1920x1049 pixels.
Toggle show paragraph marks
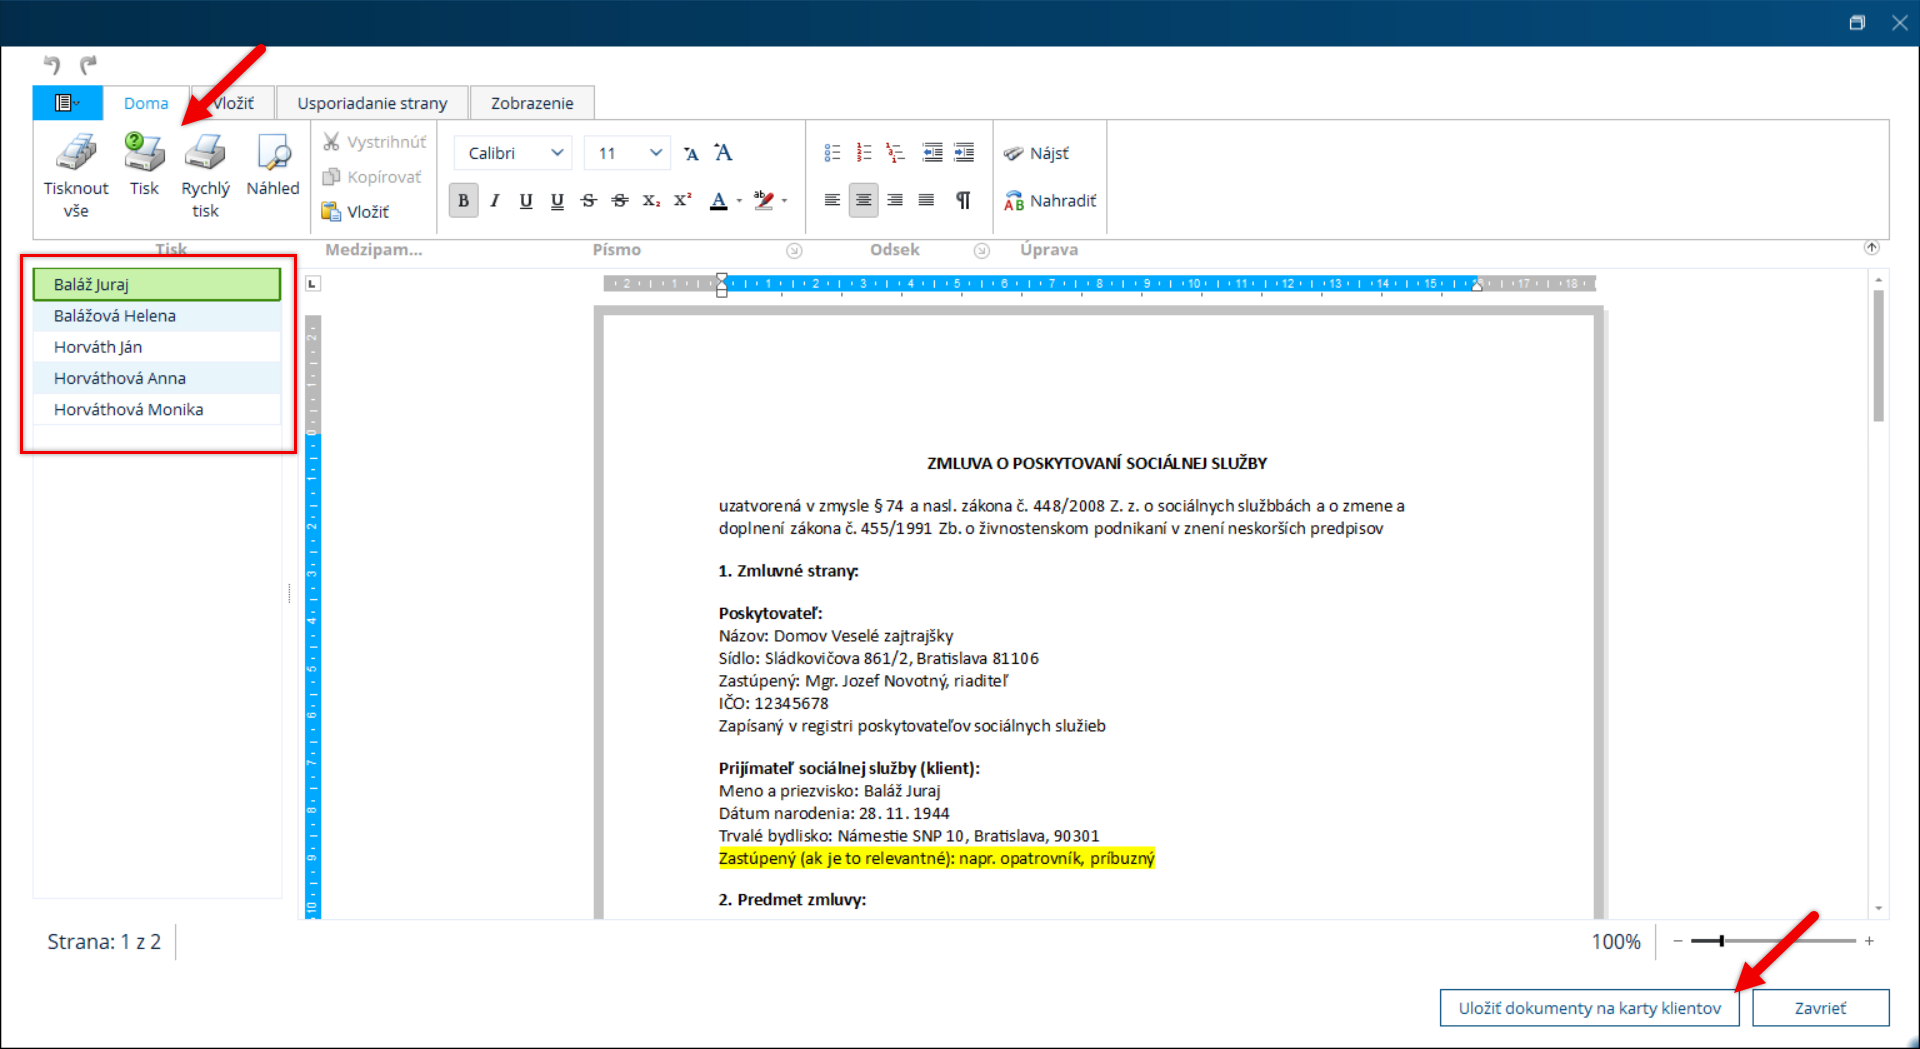click(x=963, y=200)
